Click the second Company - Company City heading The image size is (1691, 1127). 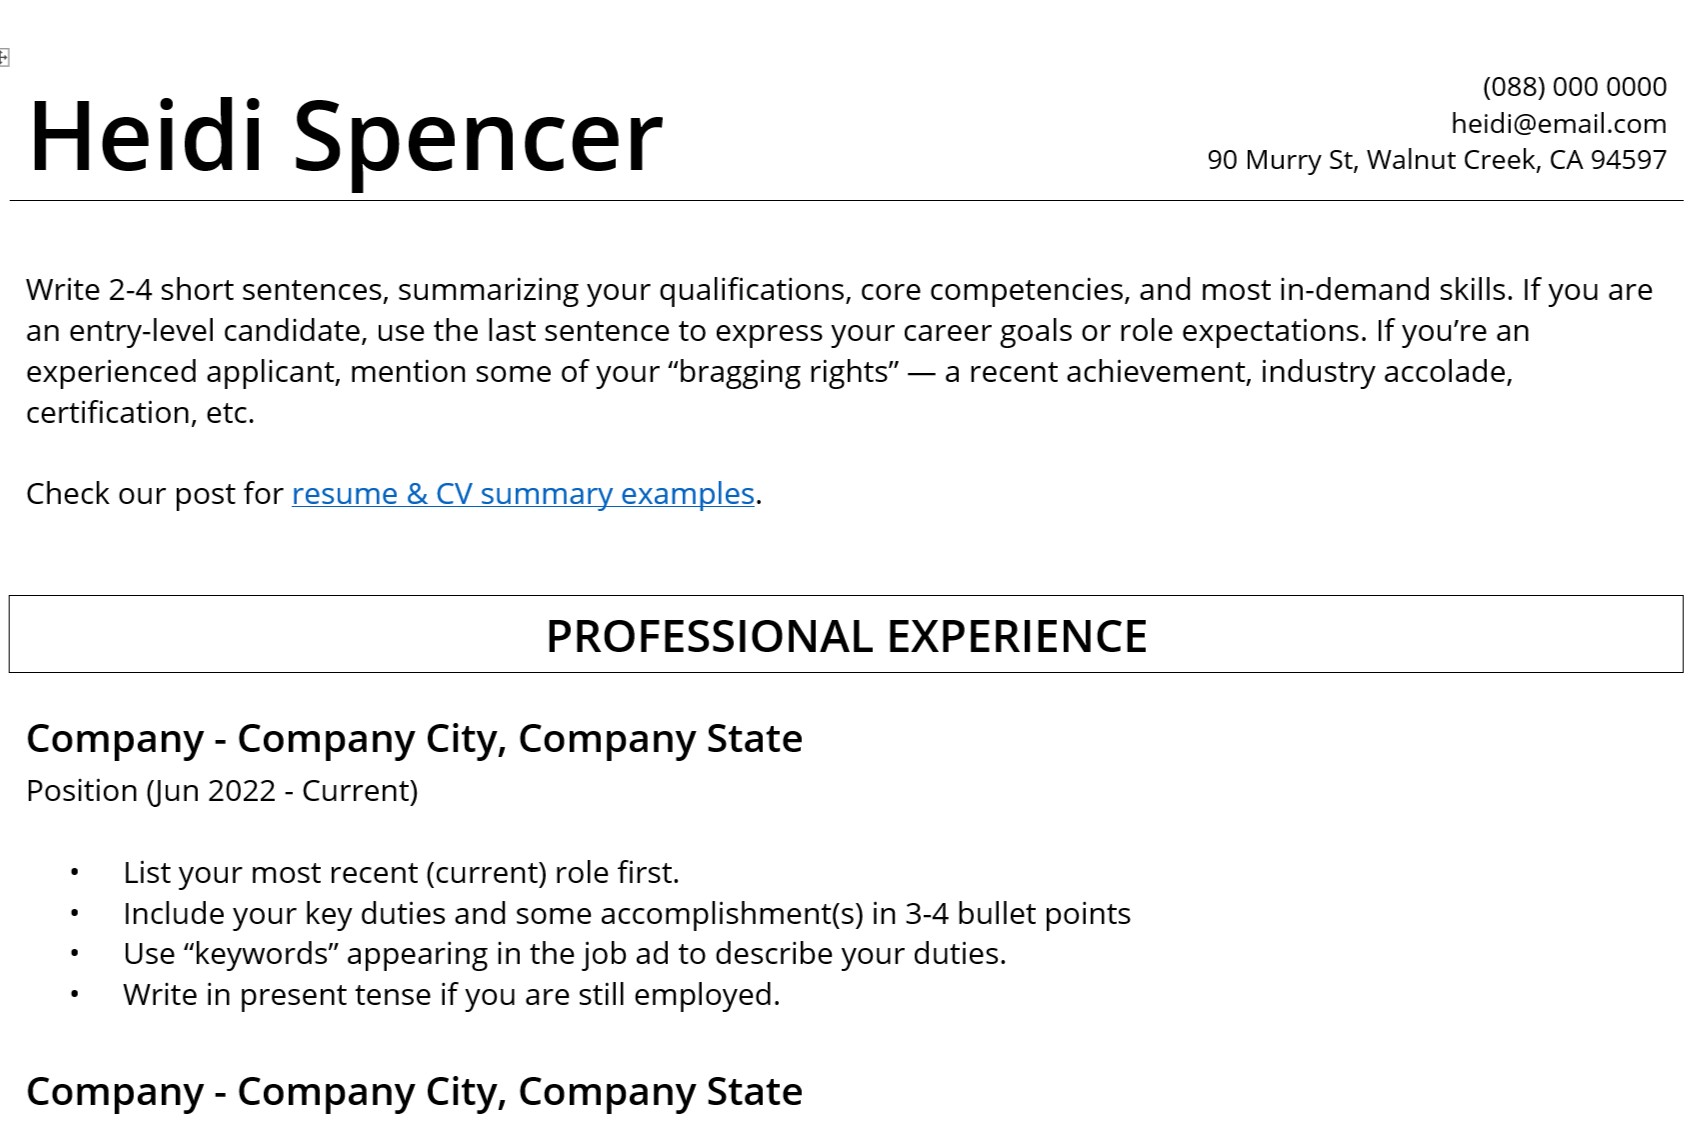point(414,1092)
